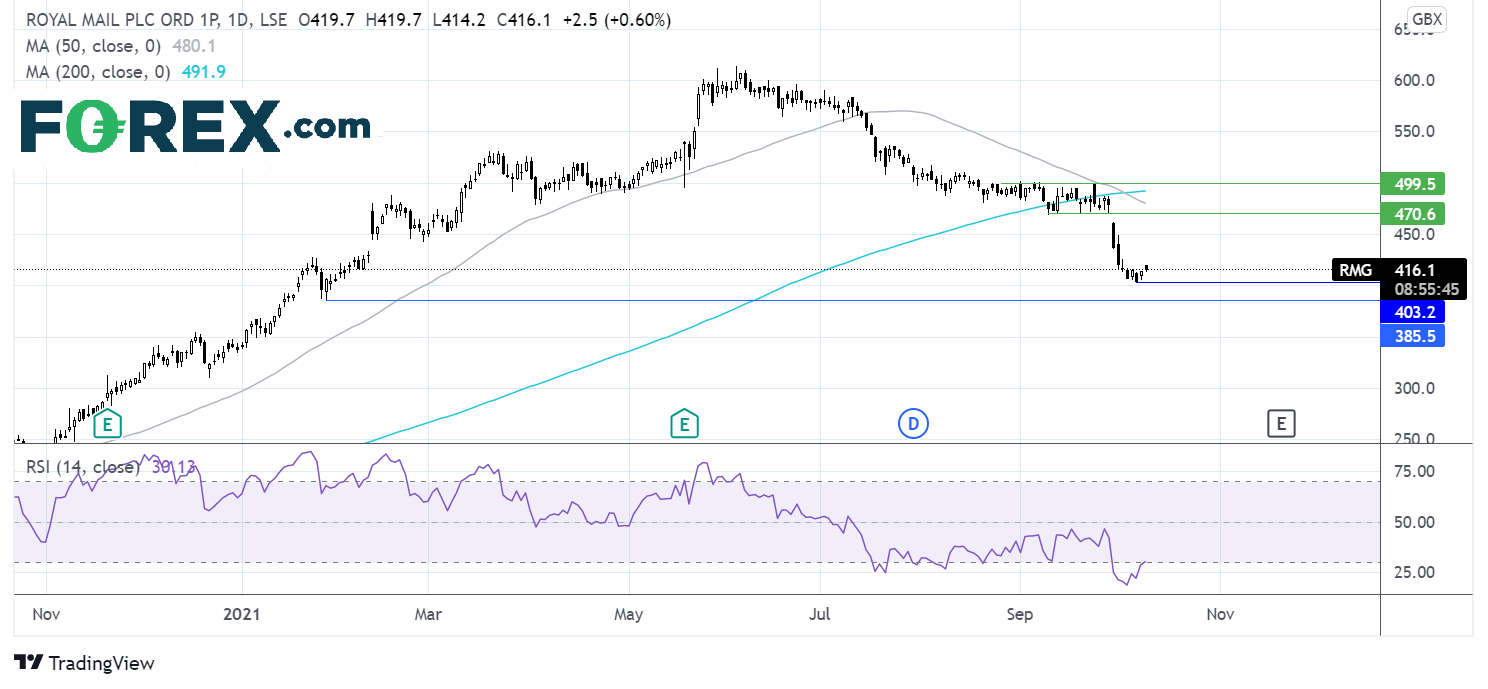The height and width of the screenshot is (689, 1488).
Task: Click the 600.0 price axis label
Action: click(x=1415, y=80)
